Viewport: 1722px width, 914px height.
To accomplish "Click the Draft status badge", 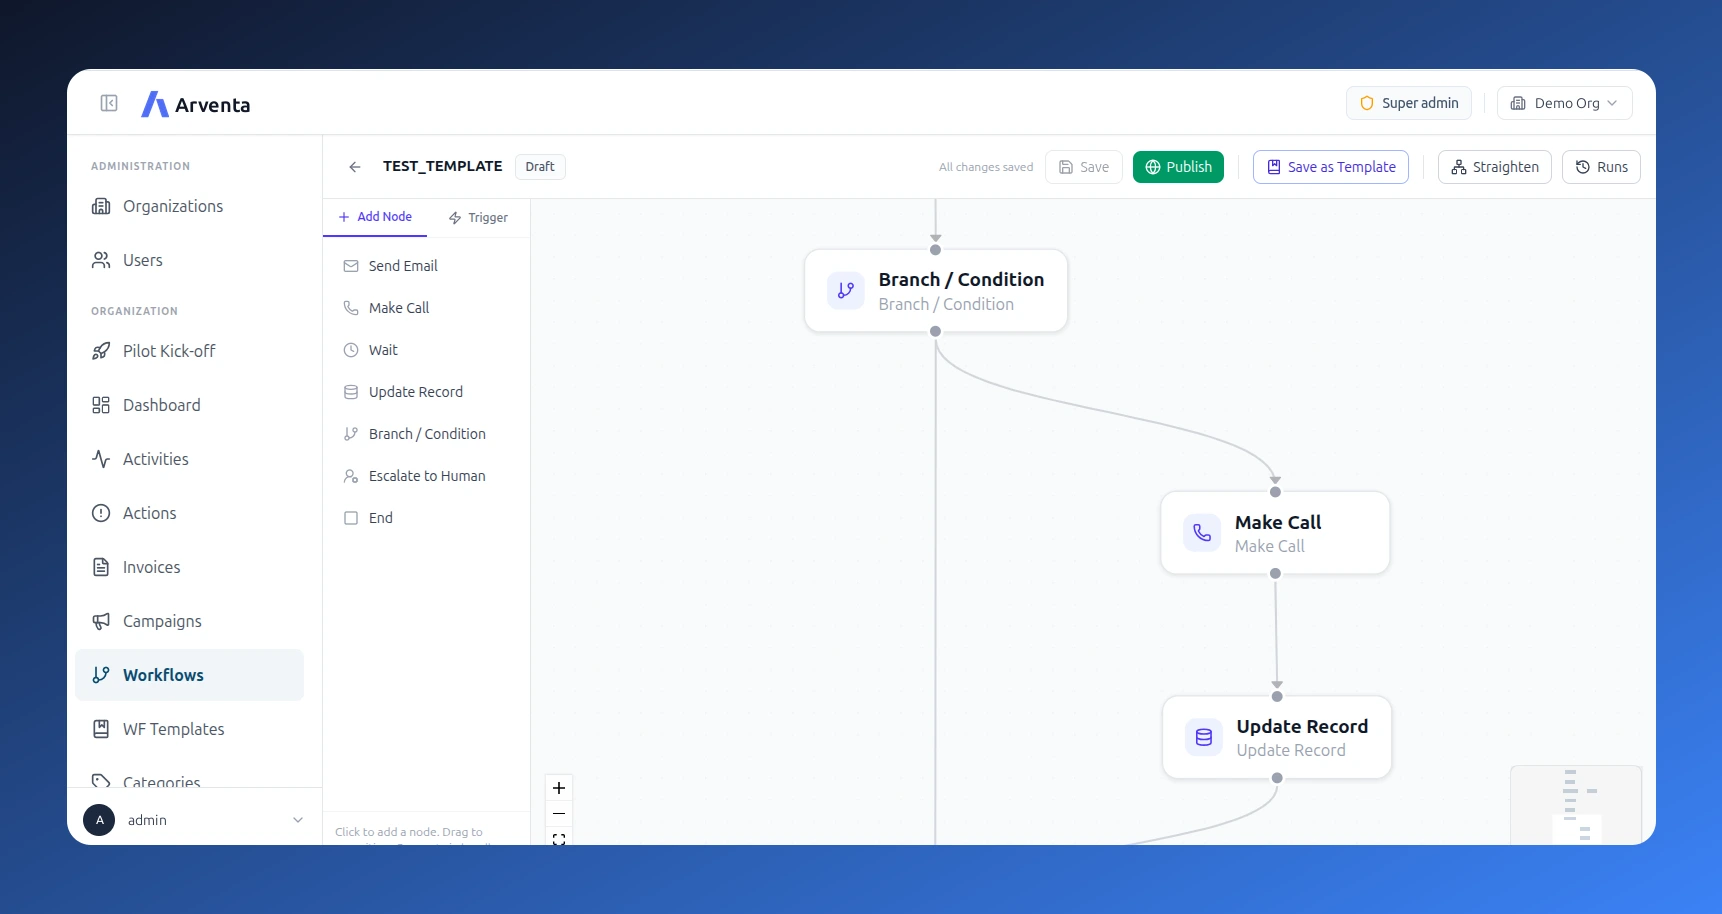I will point(540,167).
